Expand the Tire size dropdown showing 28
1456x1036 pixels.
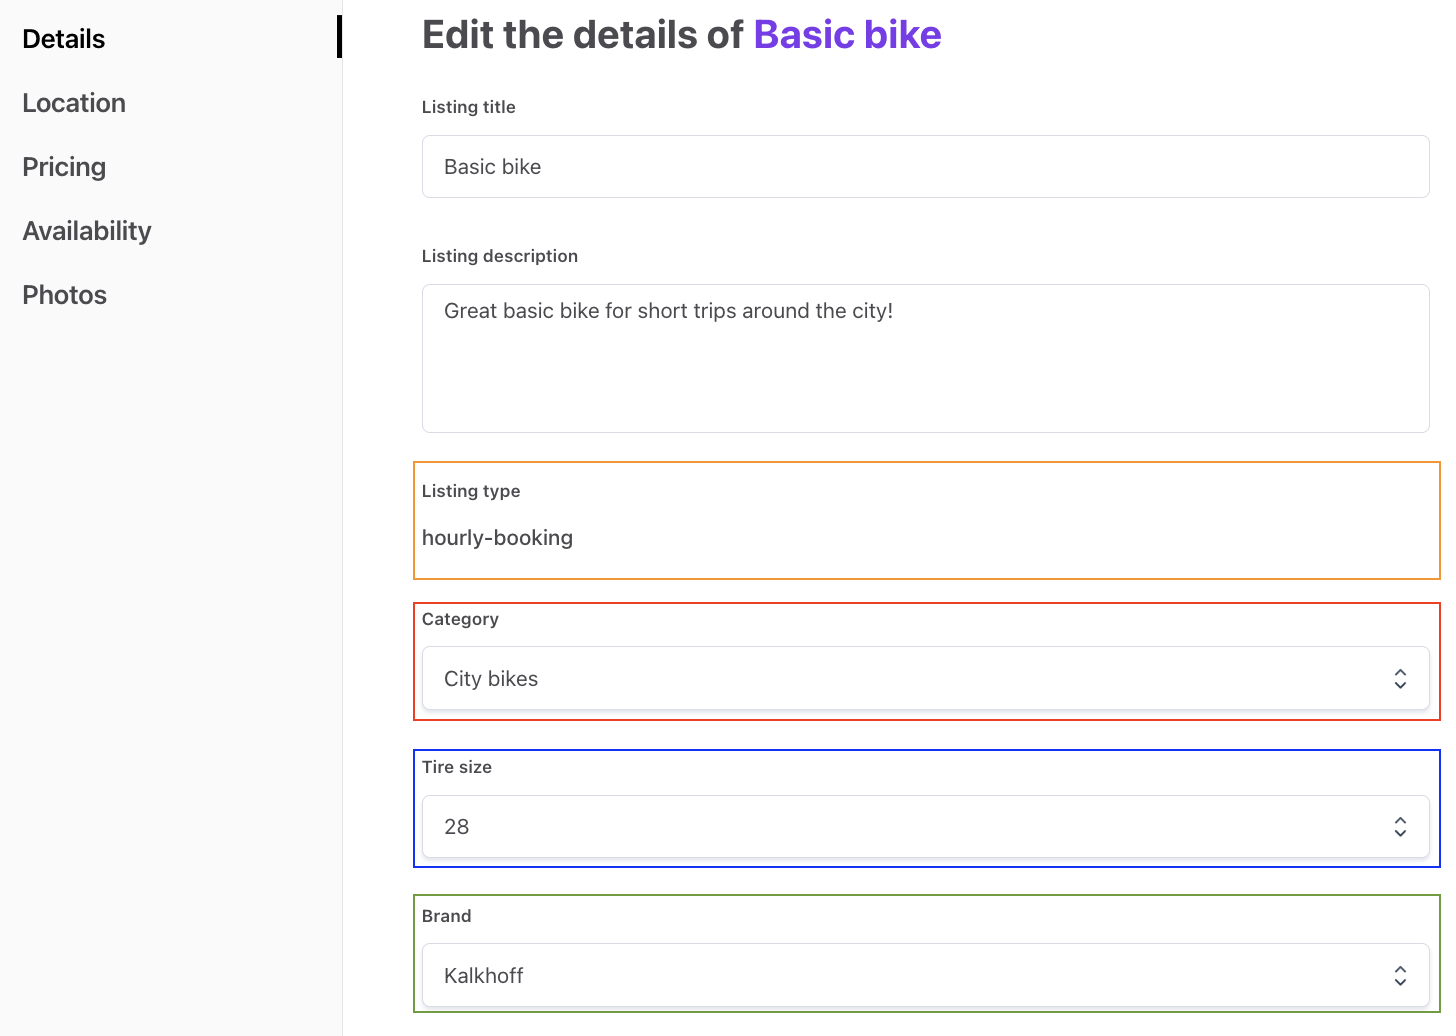tap(900, 827)
